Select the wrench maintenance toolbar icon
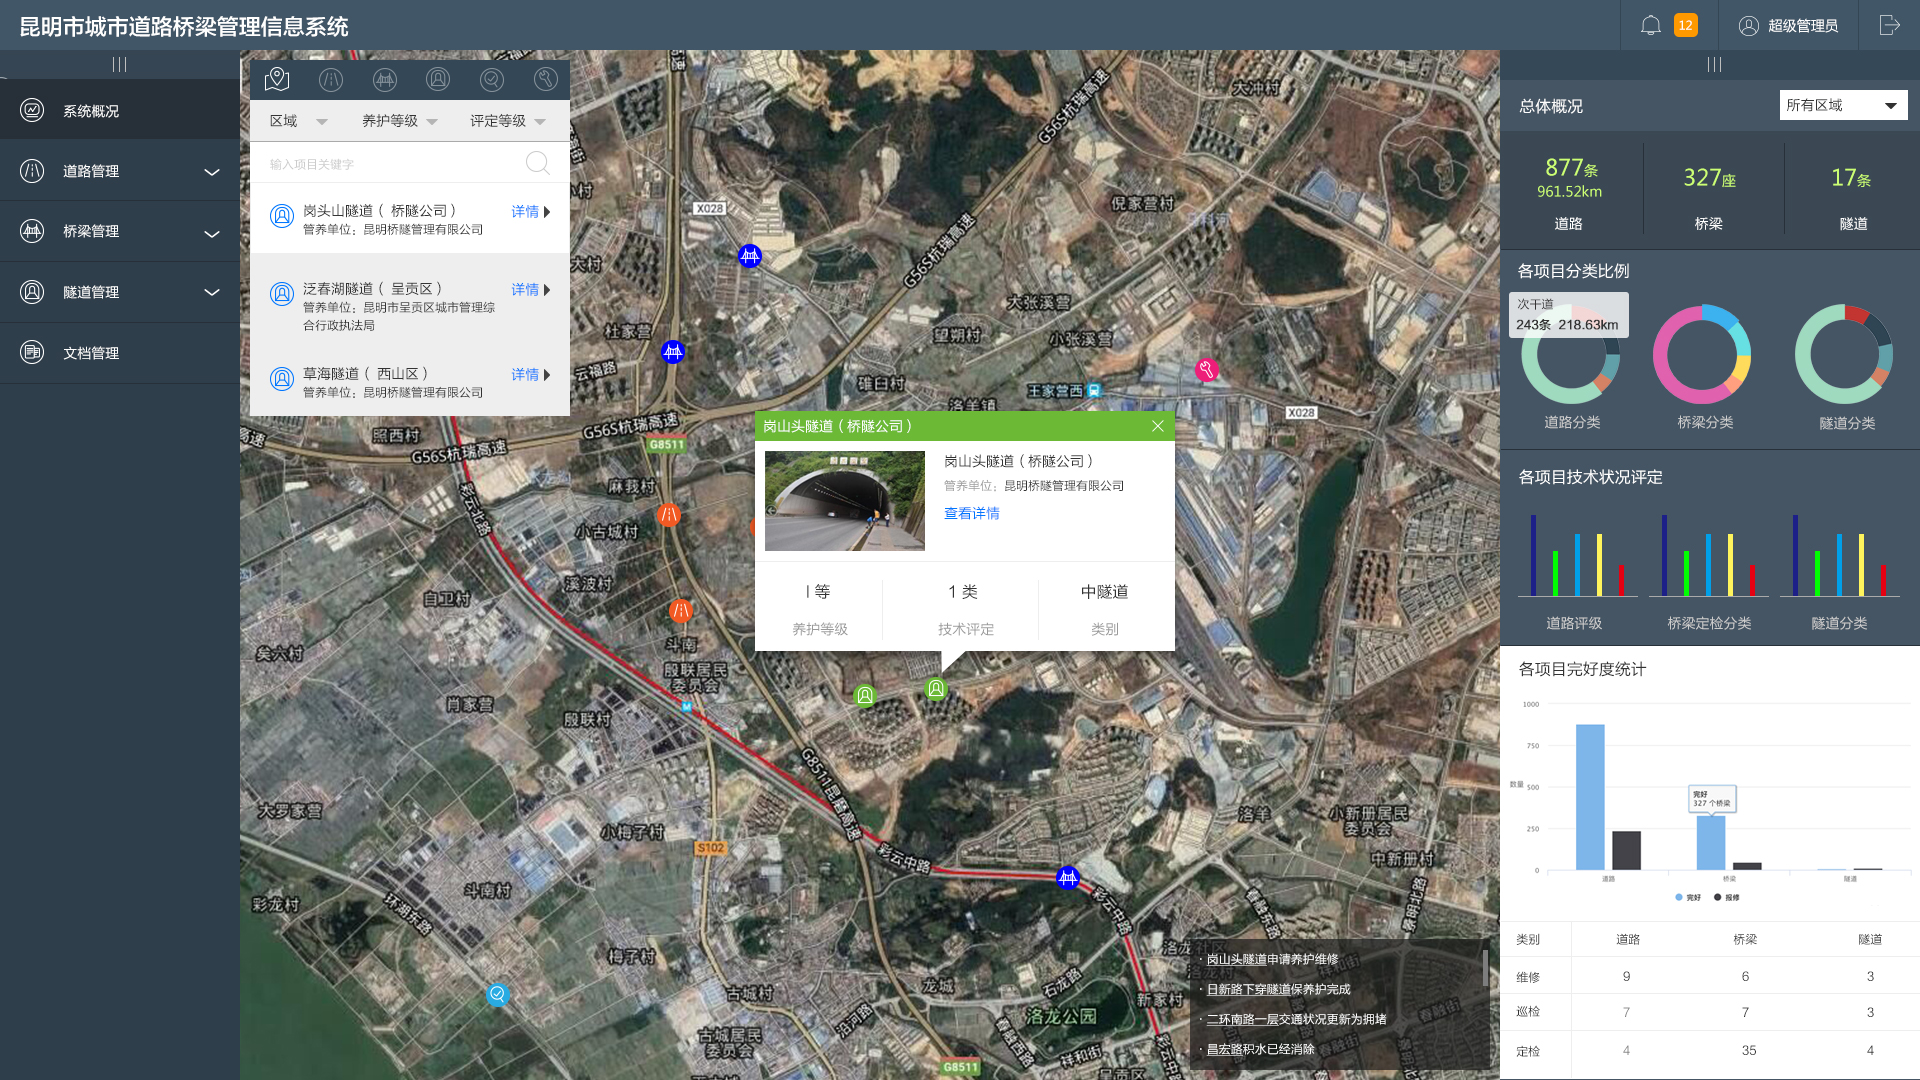Screen dimensions: 1920x1080 [x=546, y=79]
